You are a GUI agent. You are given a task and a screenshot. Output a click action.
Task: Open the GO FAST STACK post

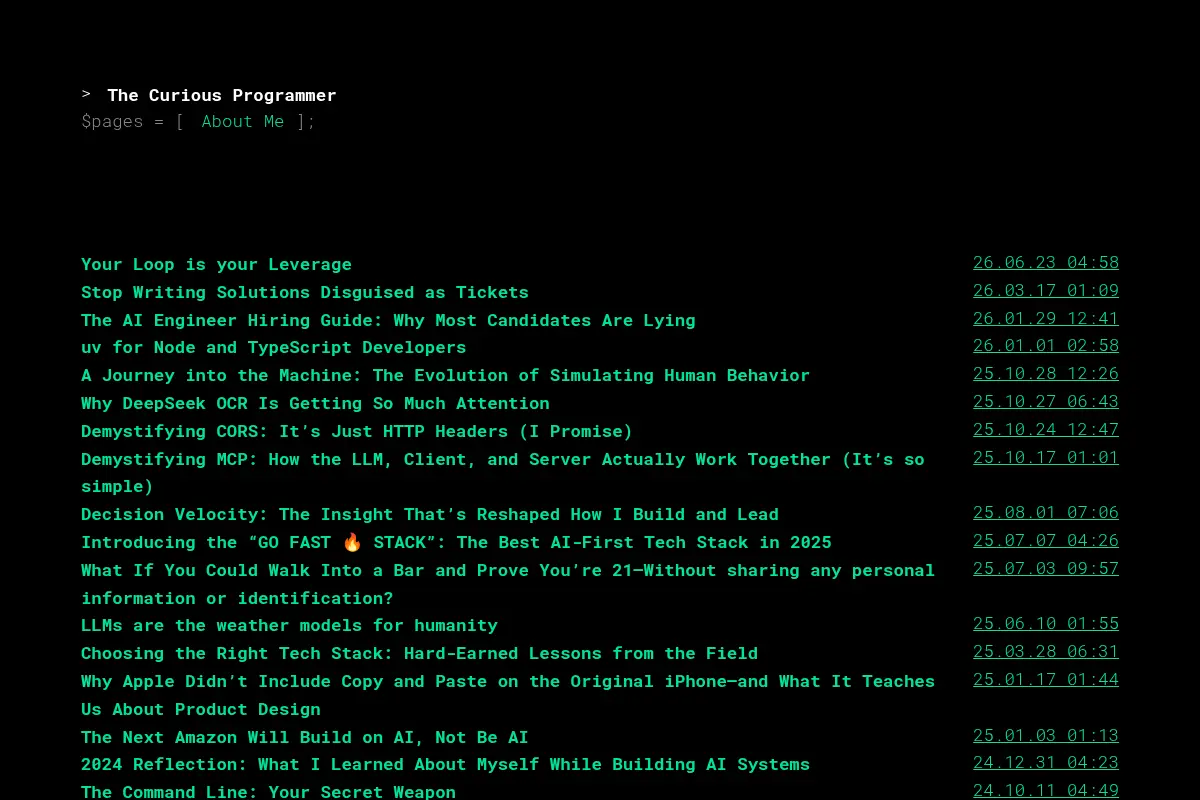click(456, 542)
